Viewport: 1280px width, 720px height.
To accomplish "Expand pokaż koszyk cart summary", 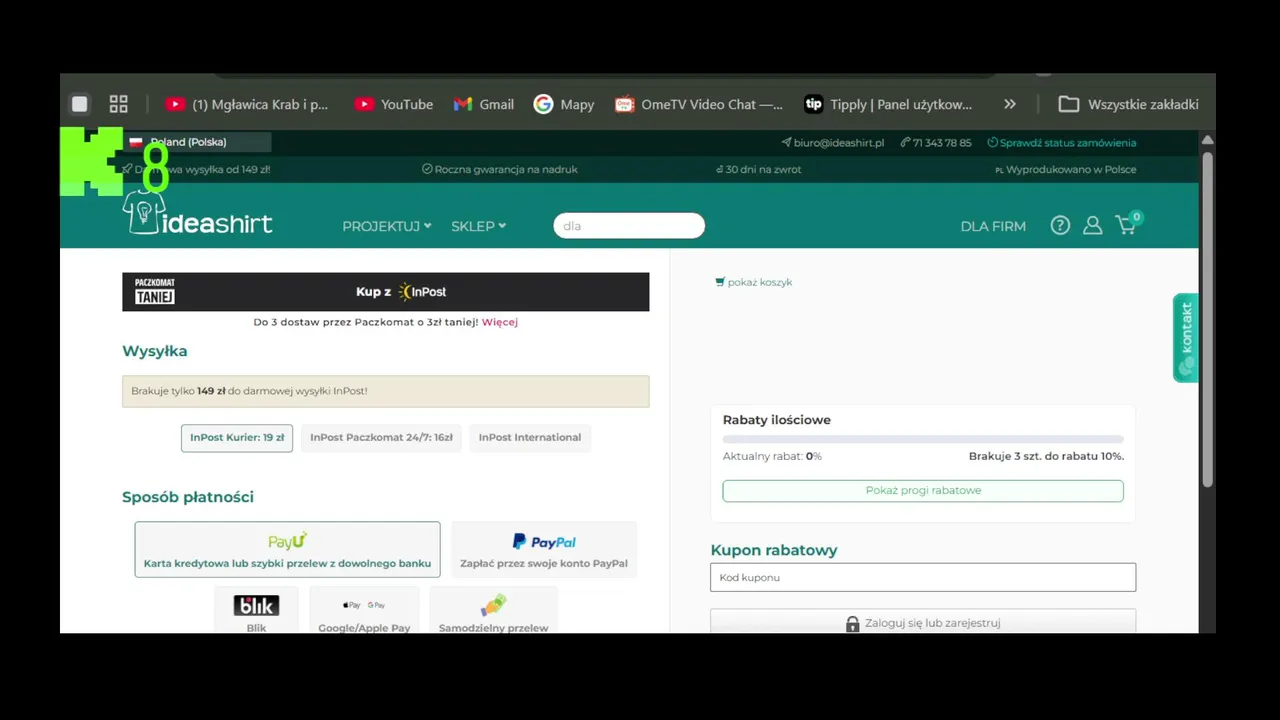I will click(x=754, y=282).
